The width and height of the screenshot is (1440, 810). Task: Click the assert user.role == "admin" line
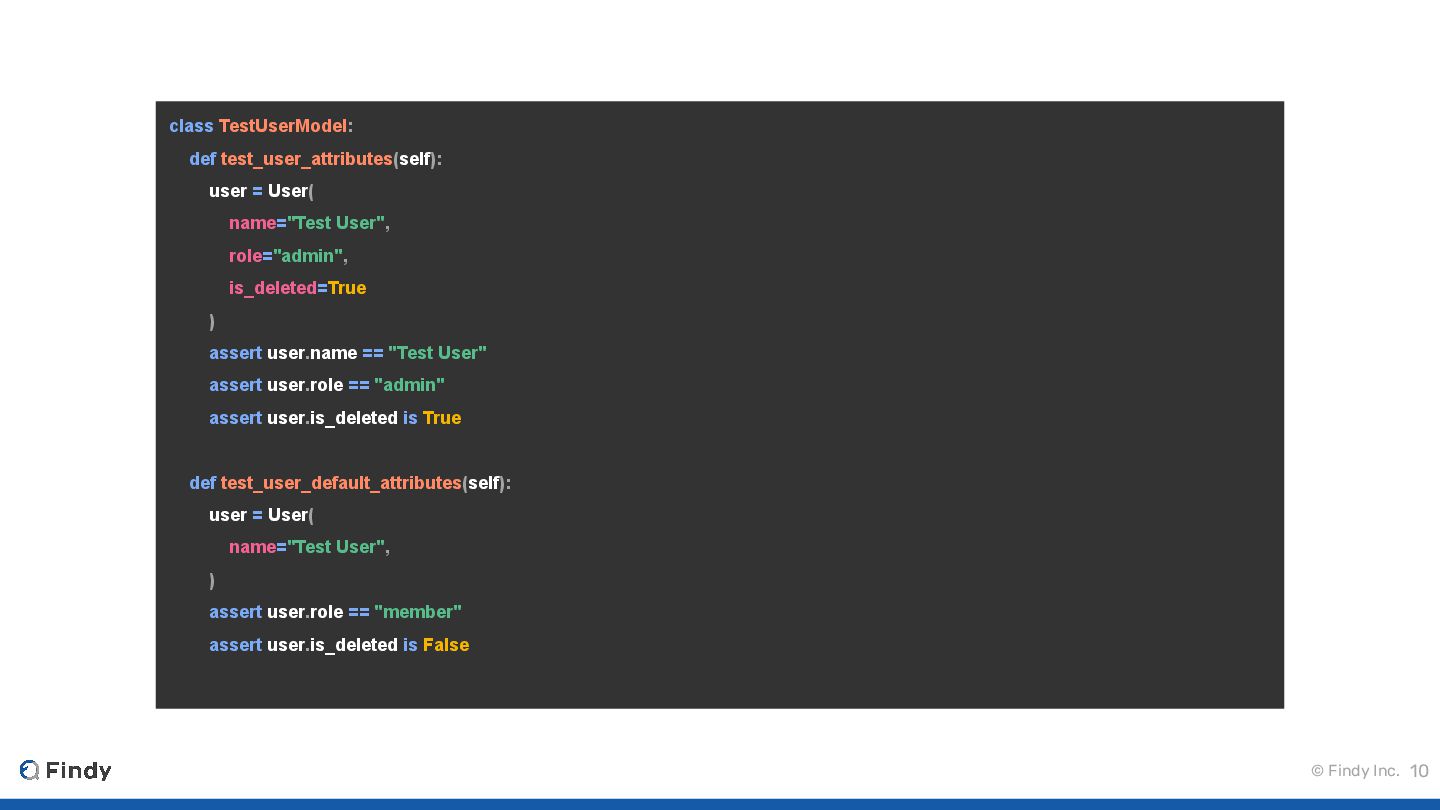point(326,385)
